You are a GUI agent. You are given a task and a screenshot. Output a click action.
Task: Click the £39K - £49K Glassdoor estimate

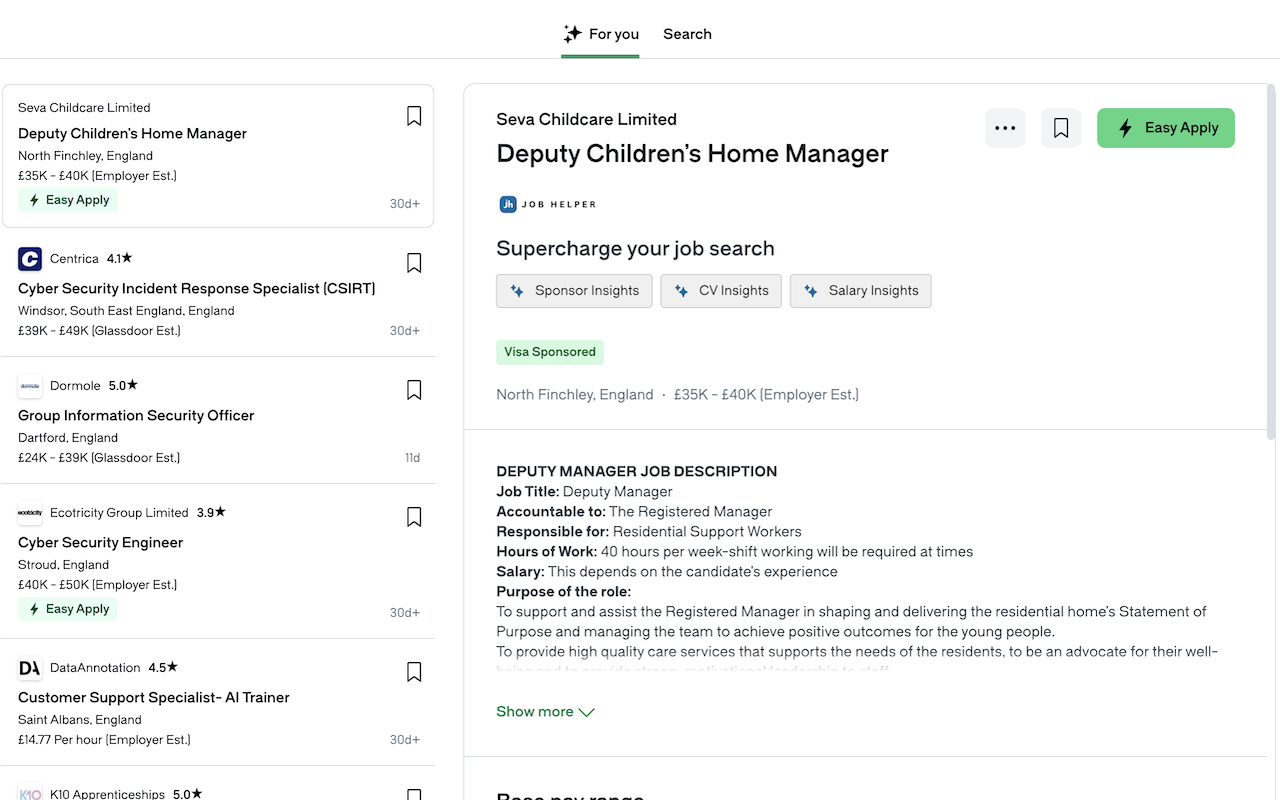[99, 331]
